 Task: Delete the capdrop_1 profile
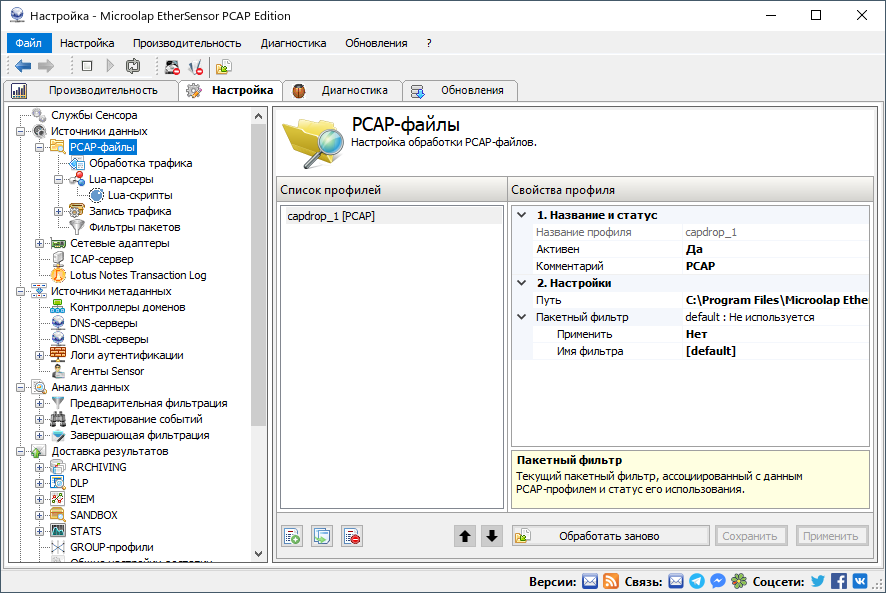pyautogui.click(x=352, y=536)
